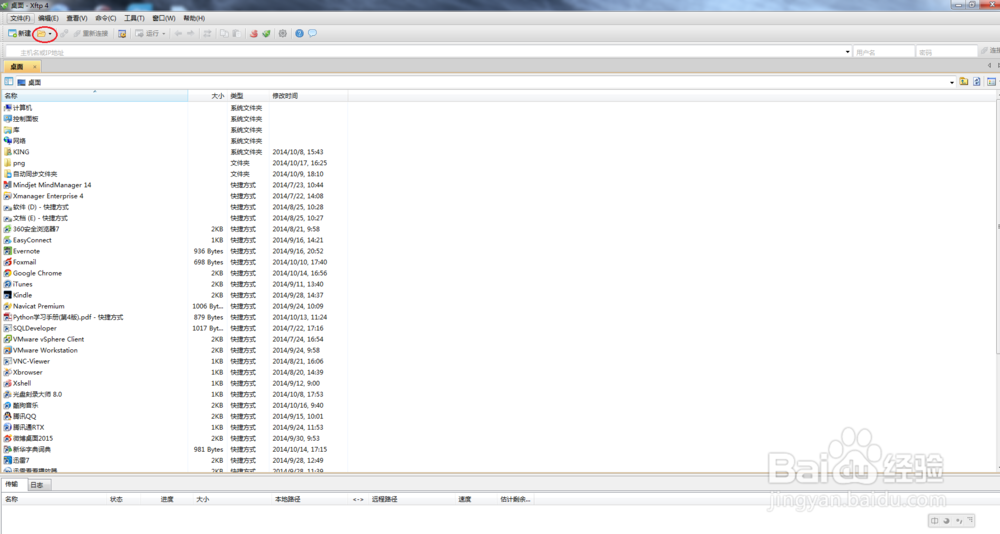
Task: Toggle the folder tree pane icon
Action: pyautogui.click(x=8, y=82)
